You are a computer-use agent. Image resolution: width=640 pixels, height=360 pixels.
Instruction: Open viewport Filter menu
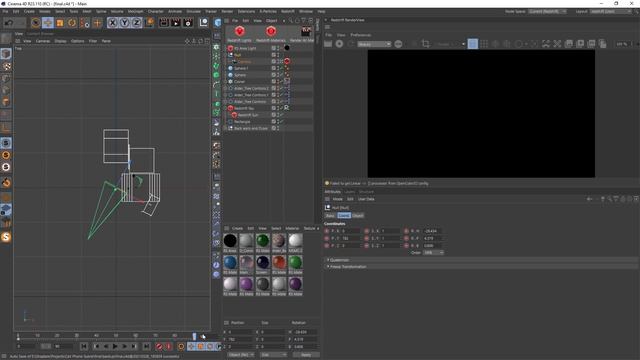point(93,41)
